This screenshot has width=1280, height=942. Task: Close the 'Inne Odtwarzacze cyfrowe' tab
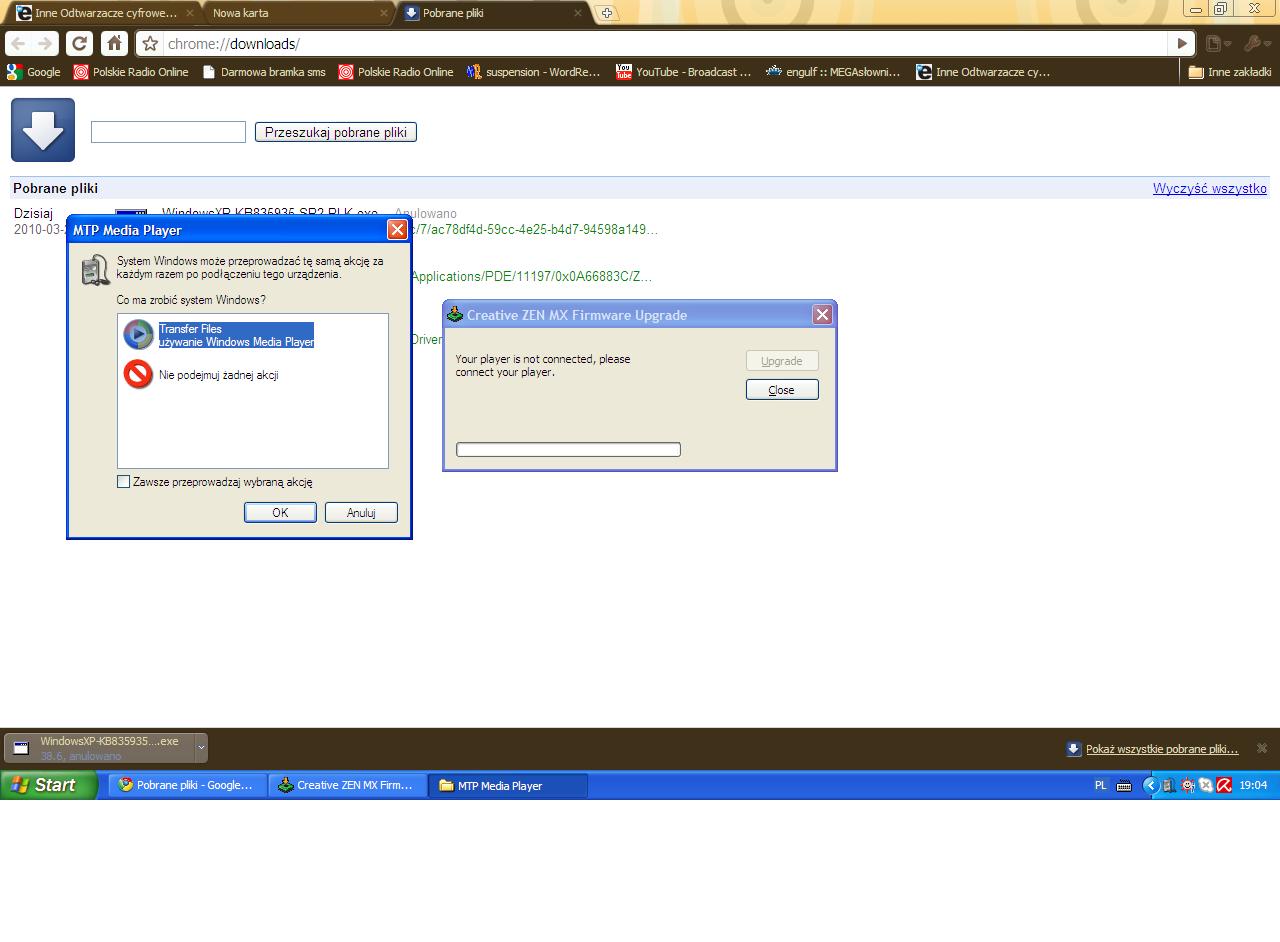point(189,13)
